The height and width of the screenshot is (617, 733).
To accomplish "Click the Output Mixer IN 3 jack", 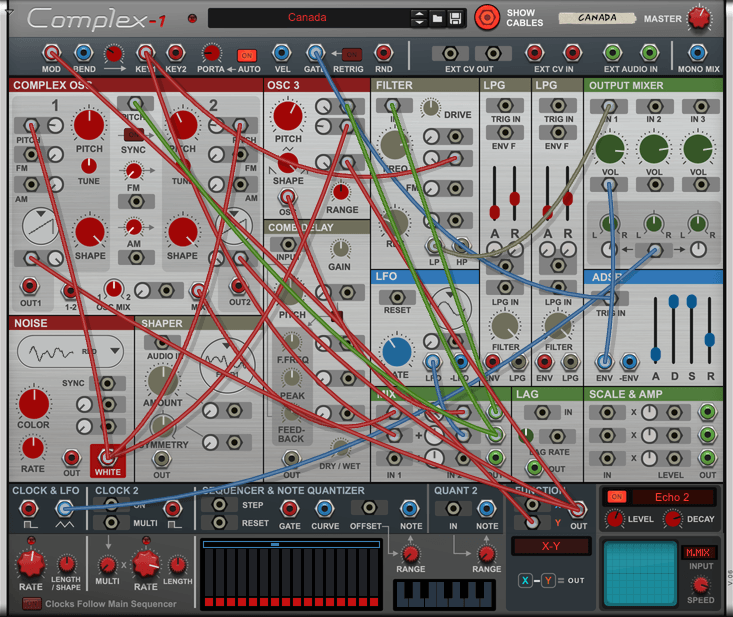I will 700,107.
